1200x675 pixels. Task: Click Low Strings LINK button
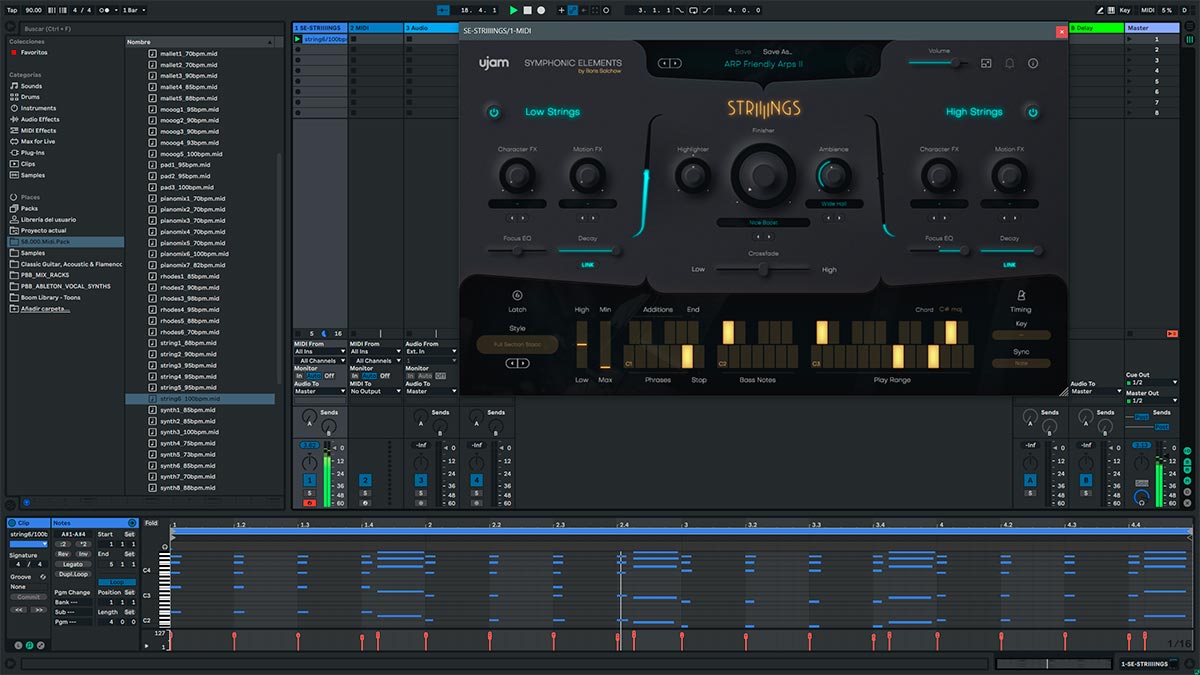click(587, 265)
